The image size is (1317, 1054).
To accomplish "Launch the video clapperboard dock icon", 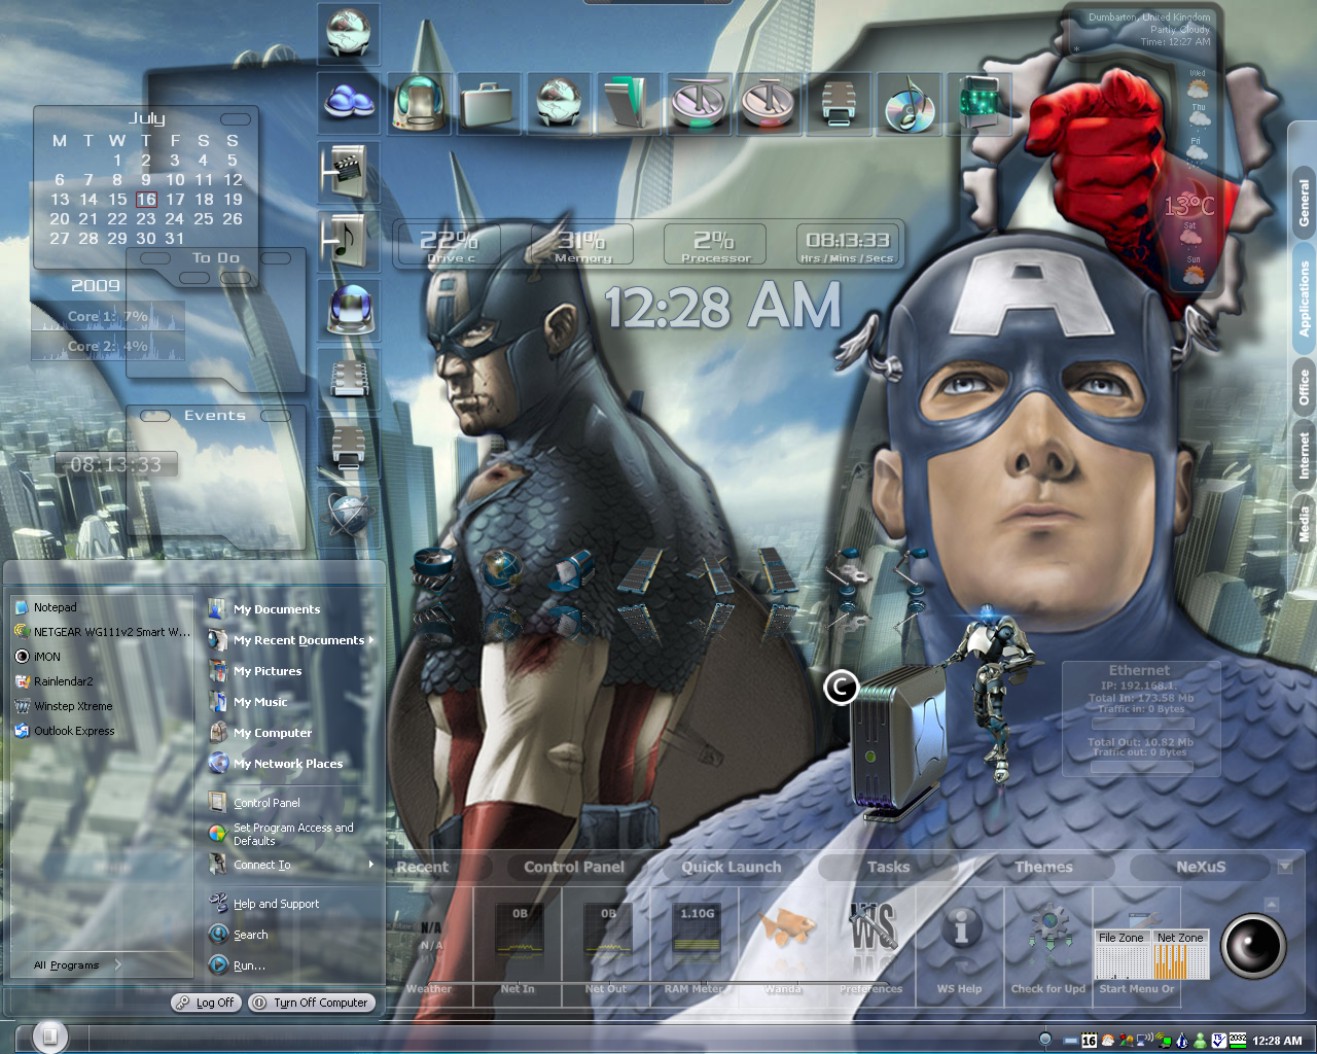I will (346, 171).
